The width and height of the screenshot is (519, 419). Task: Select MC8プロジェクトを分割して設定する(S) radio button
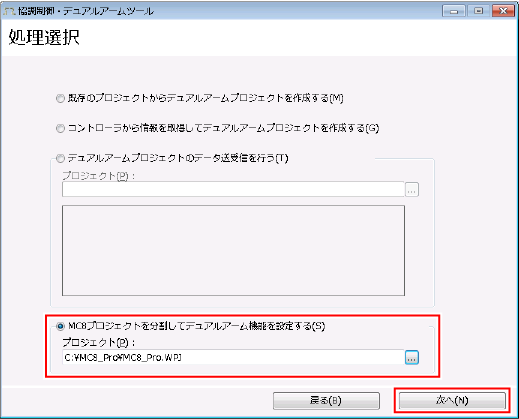click(60, 326)
